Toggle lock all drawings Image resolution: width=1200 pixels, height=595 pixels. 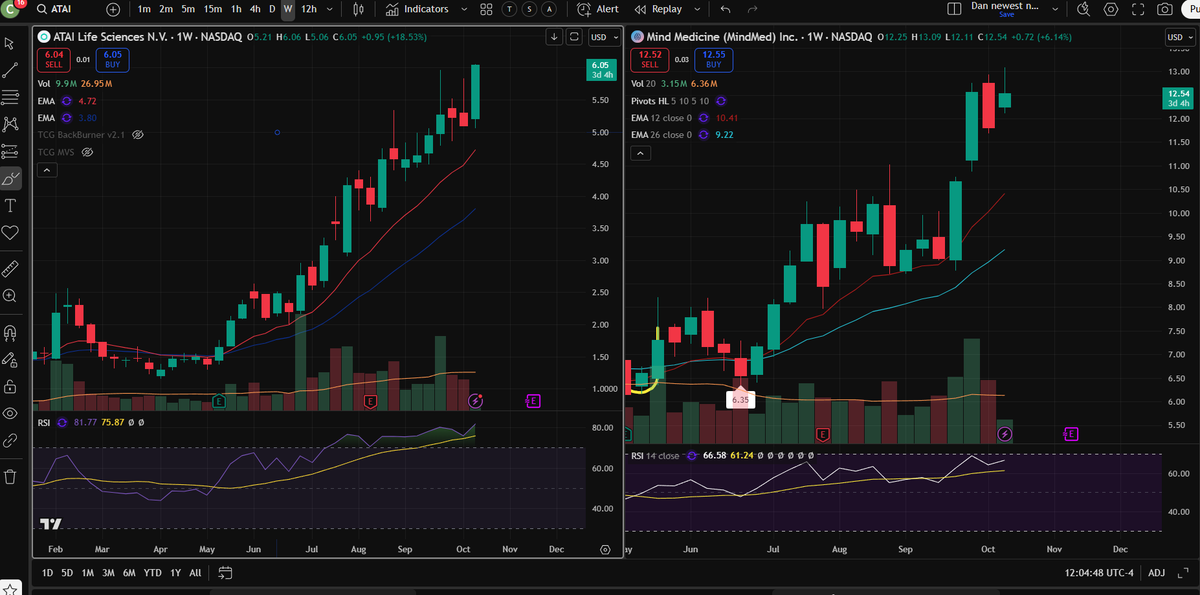coord(10,386)
